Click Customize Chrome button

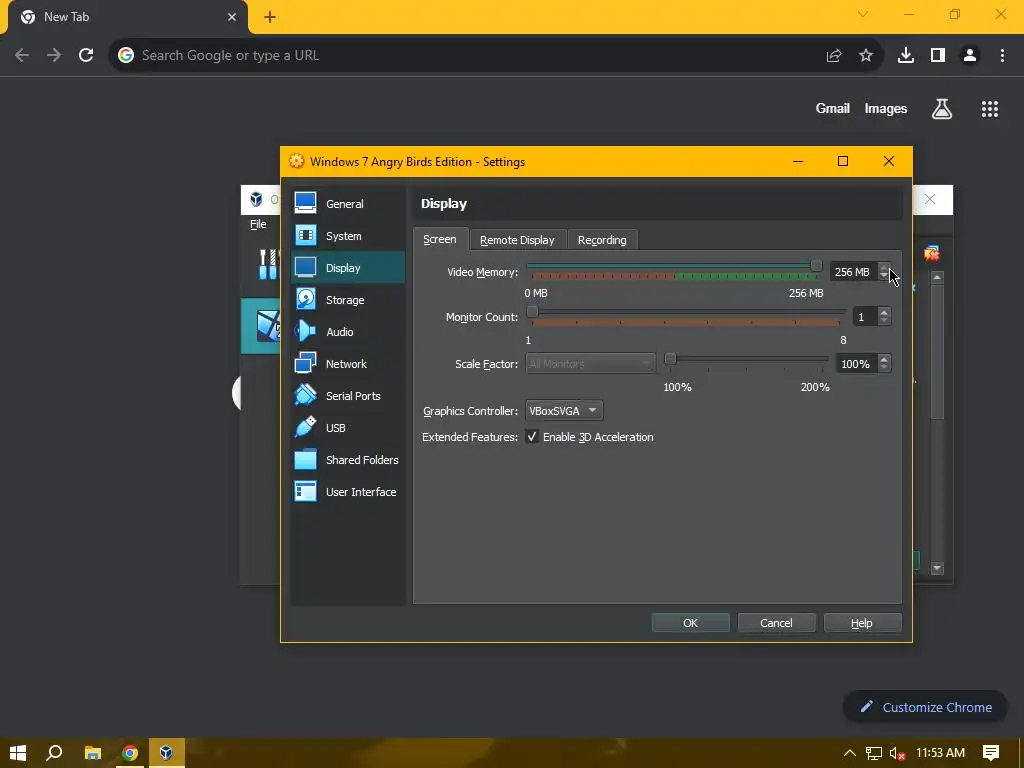(925, 707)
